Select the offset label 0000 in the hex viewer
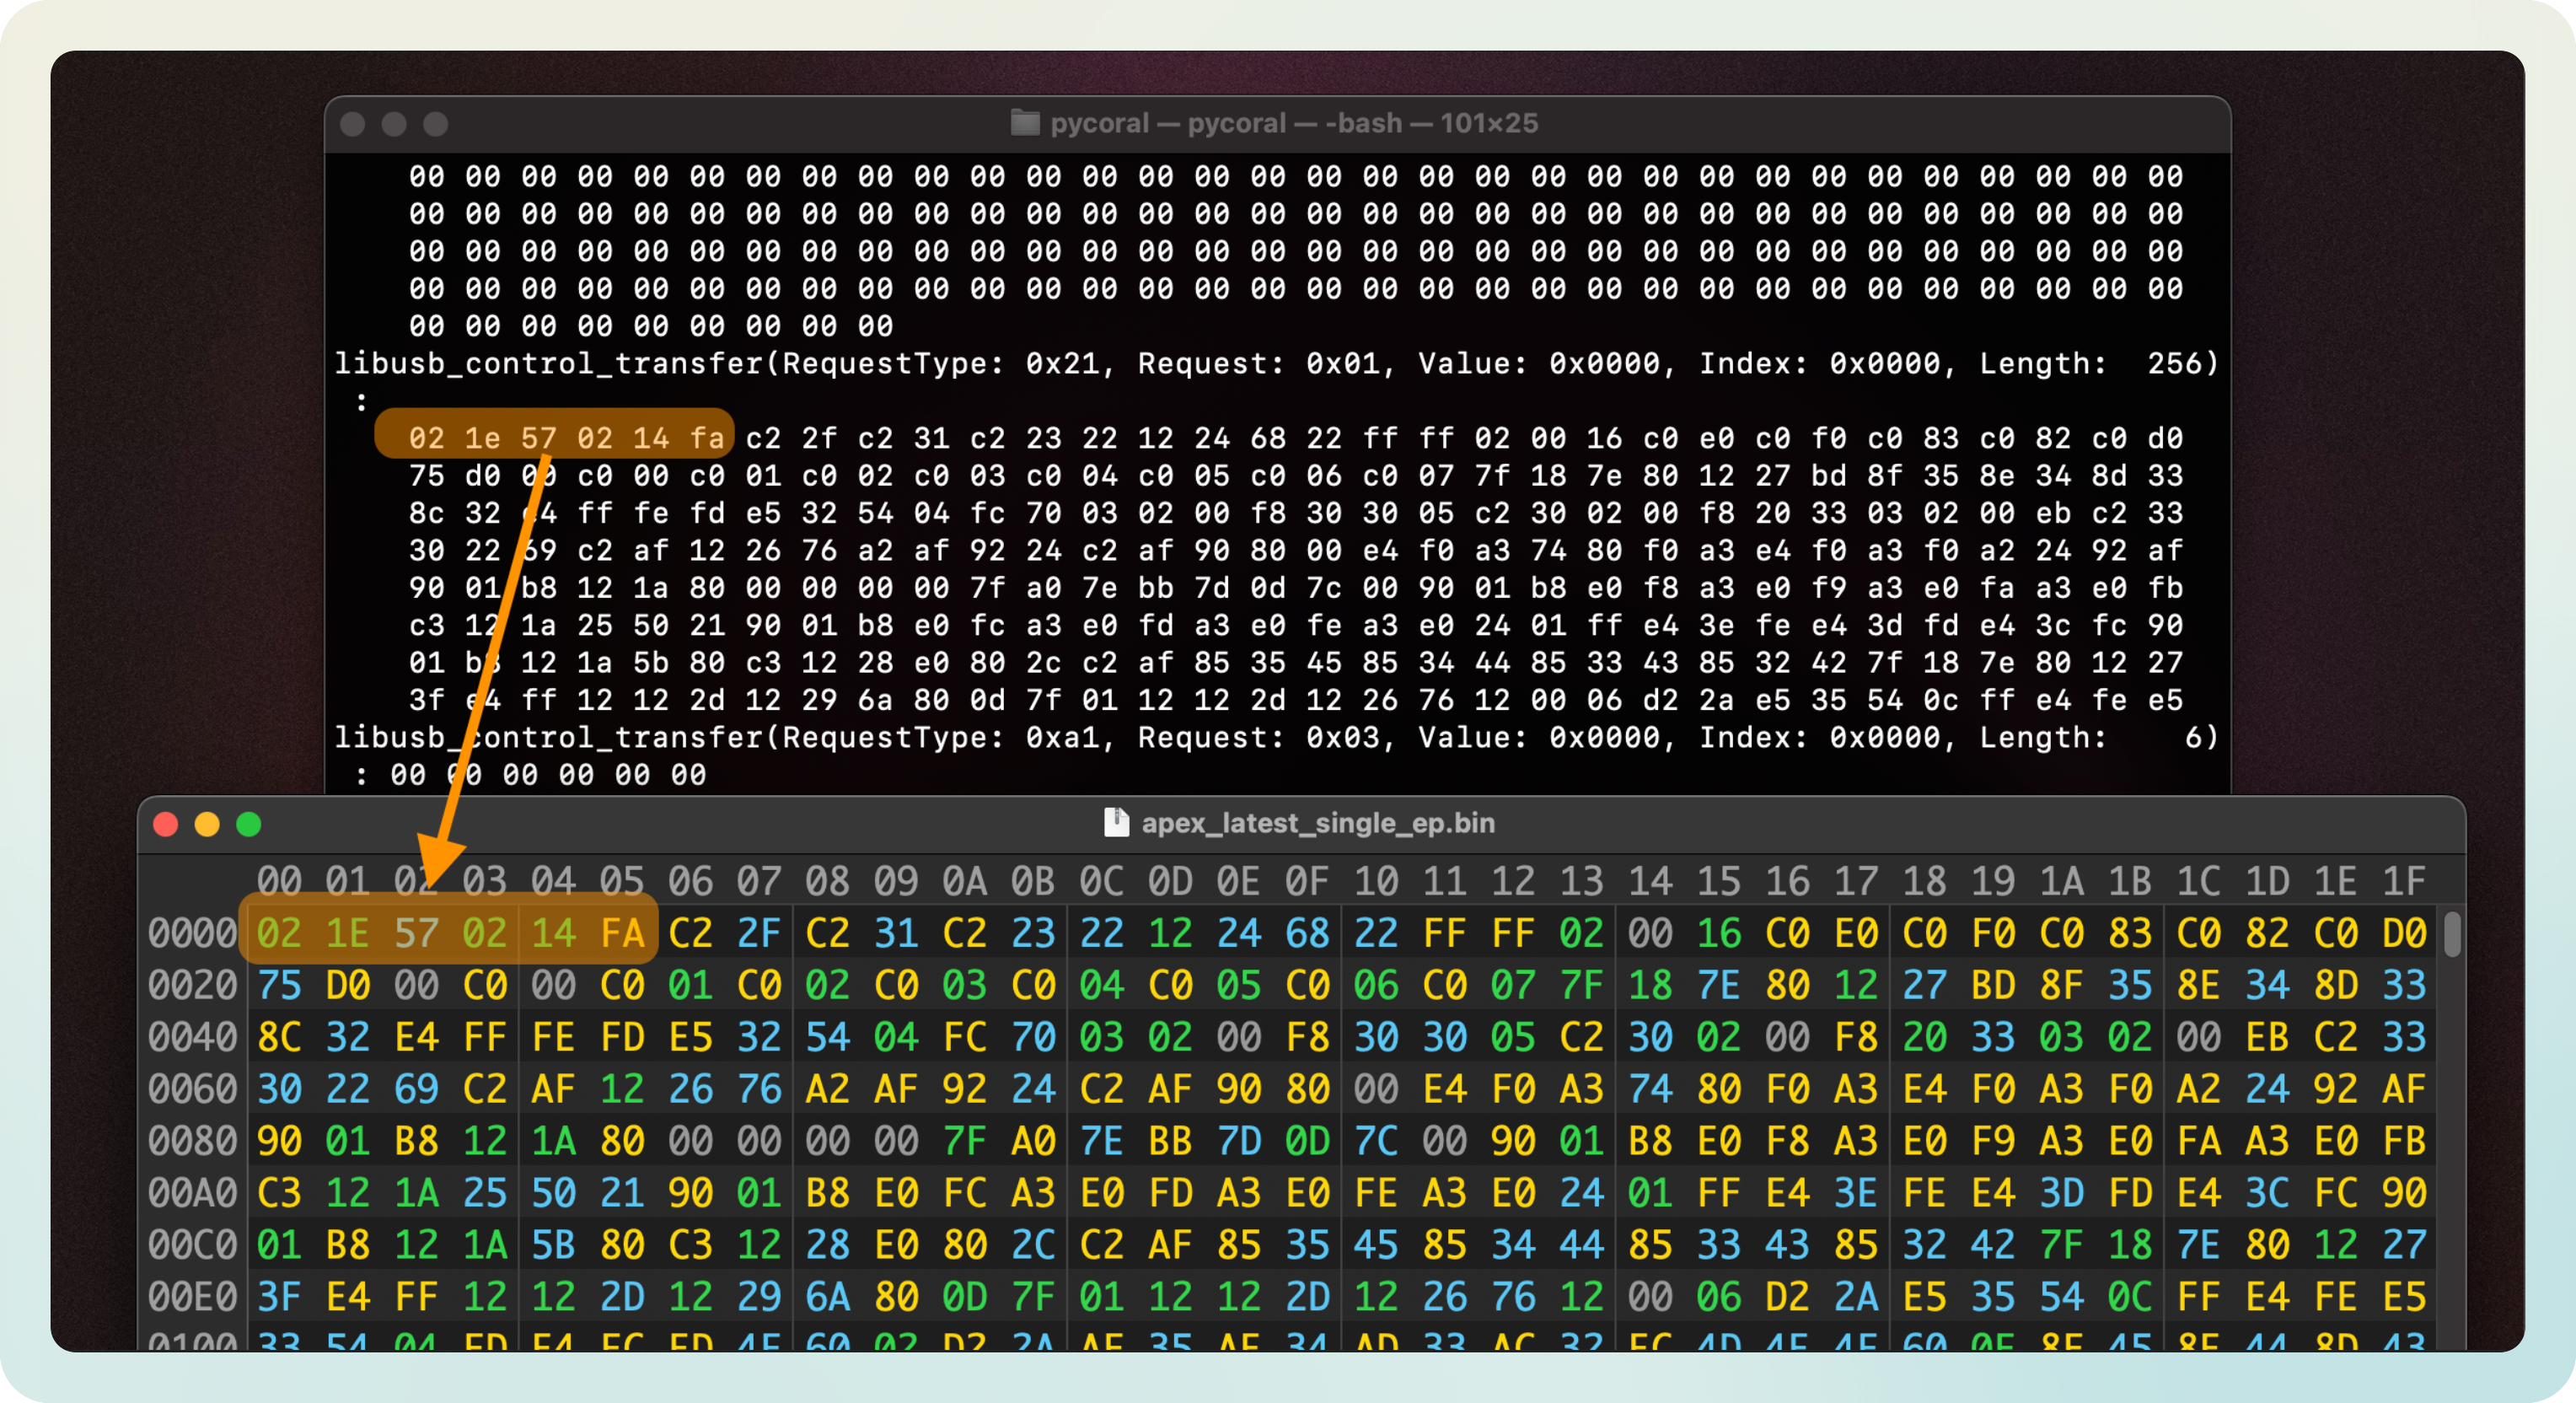Image resolution: width=2576 pixels, height=1403 pixels. 192,932
